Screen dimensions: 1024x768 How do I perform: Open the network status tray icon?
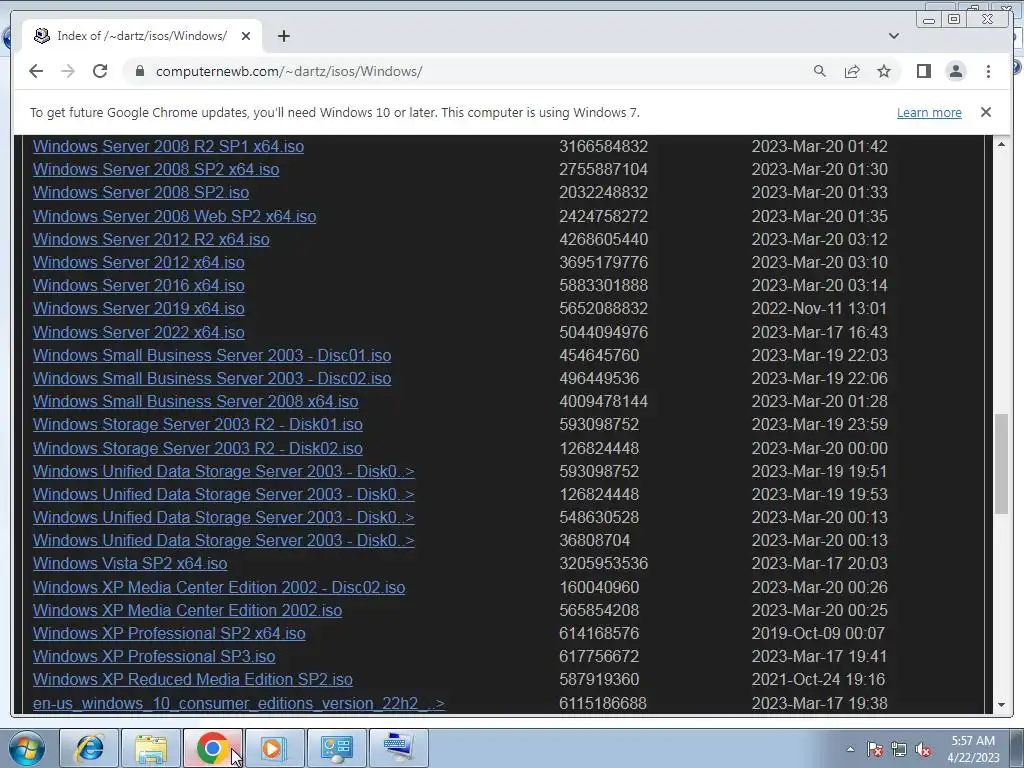point(899,750)
